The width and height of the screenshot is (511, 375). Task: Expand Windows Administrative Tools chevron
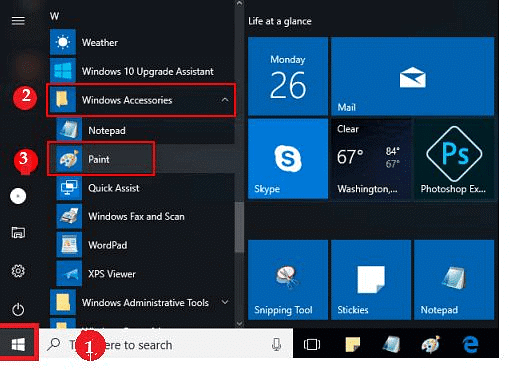click(x=225, y=302)
